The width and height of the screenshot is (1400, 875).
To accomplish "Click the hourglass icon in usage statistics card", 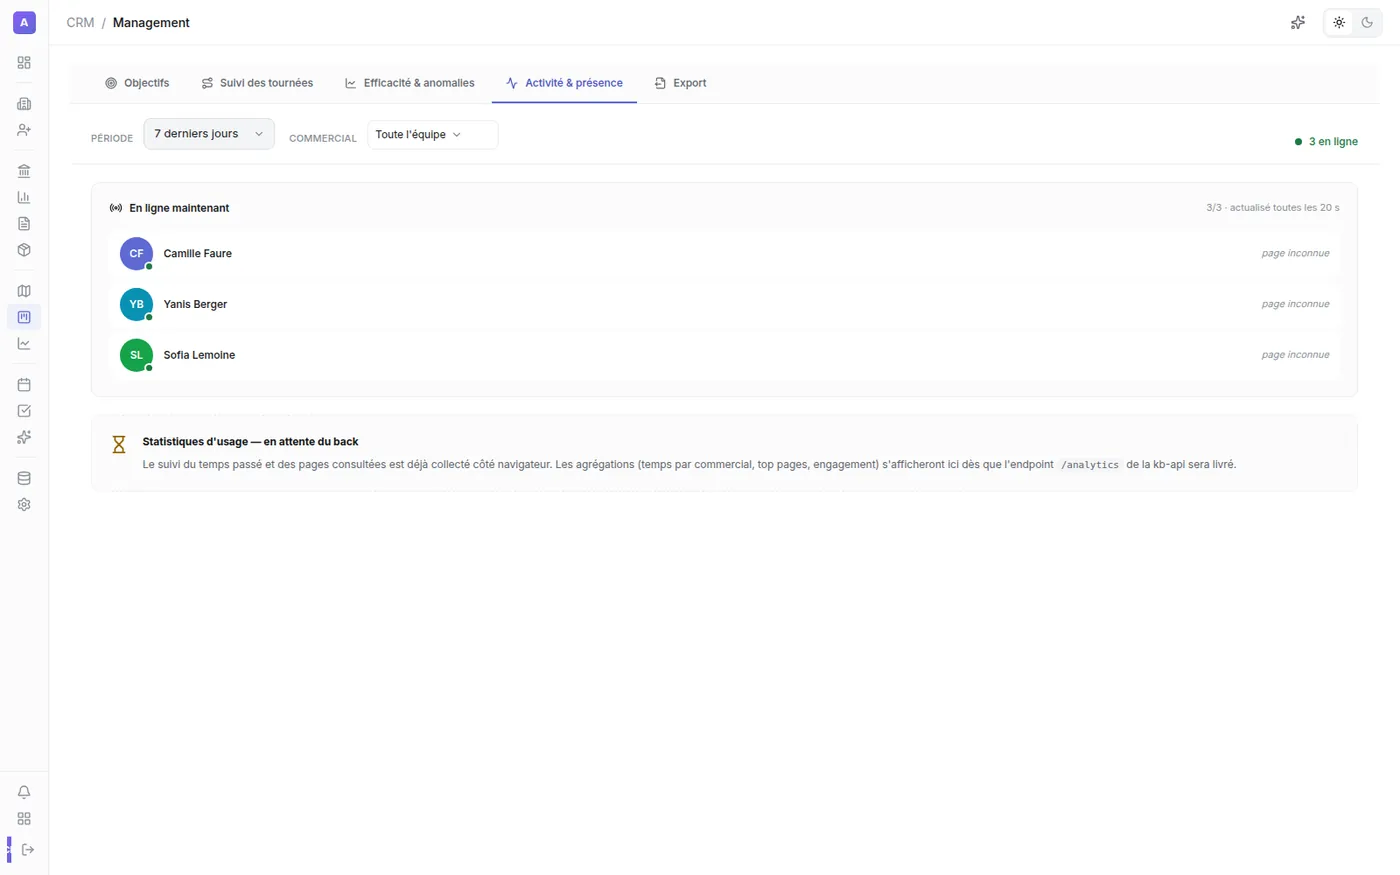I will 119,444.
